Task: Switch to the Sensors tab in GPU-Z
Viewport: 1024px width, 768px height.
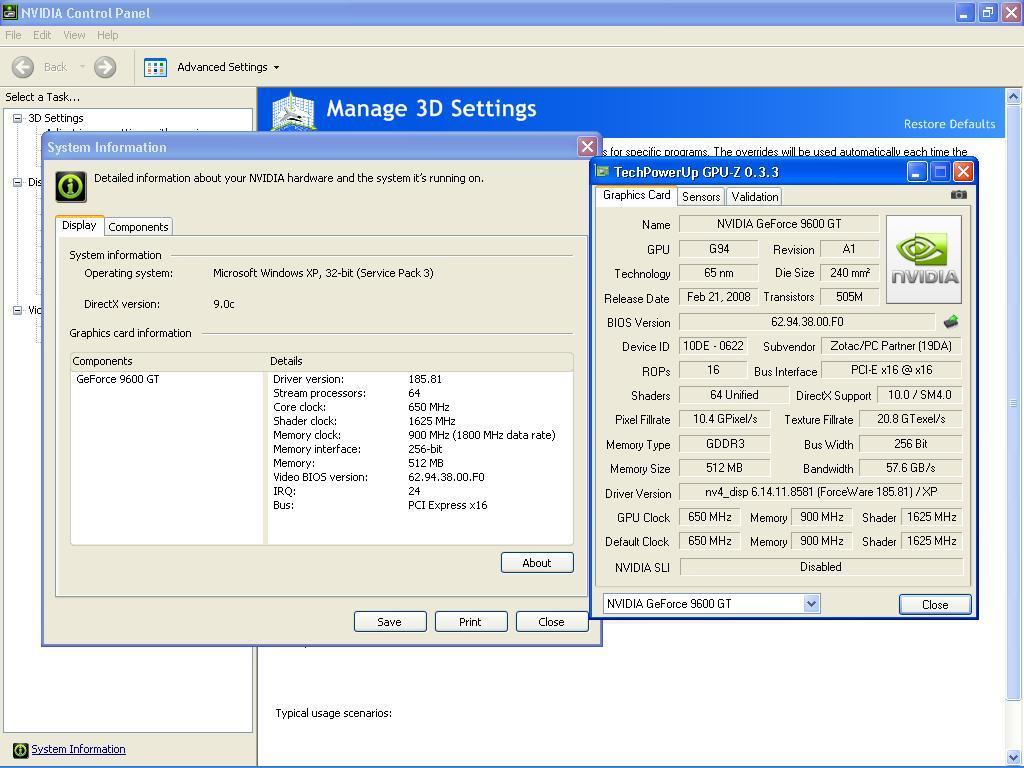Action: point(701,197)
